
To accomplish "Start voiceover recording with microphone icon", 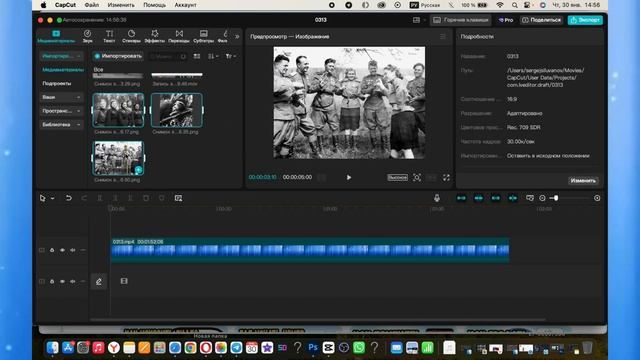I will (437, 198).
